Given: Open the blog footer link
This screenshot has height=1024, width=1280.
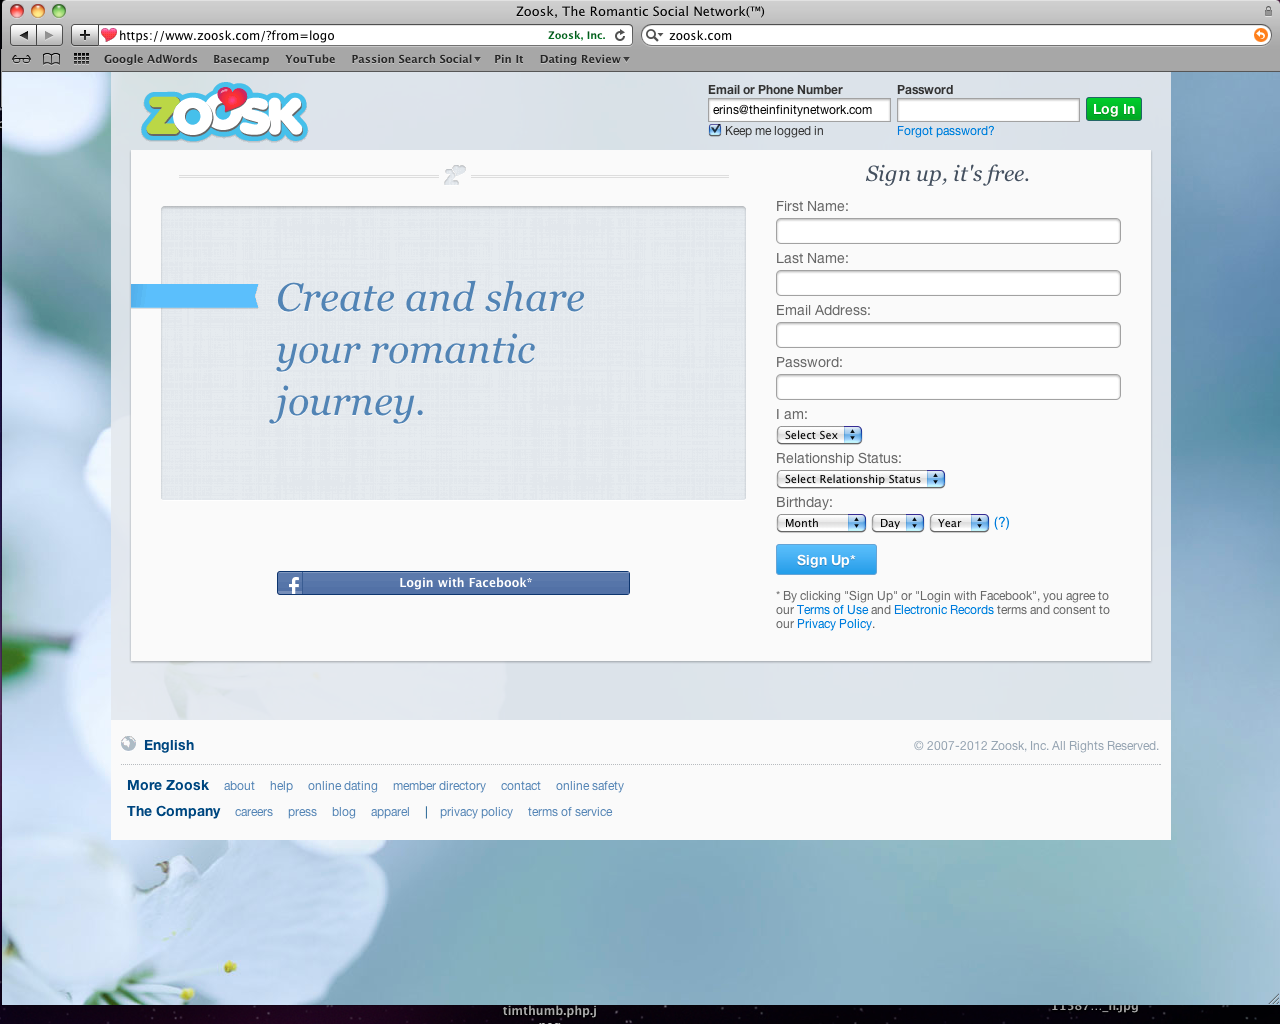Looking at the screenshot, I should click(x=344, y=812).
